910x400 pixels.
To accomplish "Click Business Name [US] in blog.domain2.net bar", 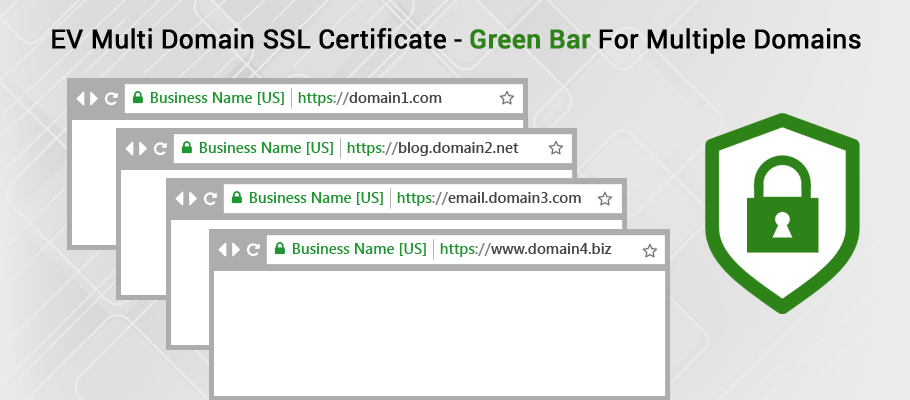I will click(x=266, y=147).
